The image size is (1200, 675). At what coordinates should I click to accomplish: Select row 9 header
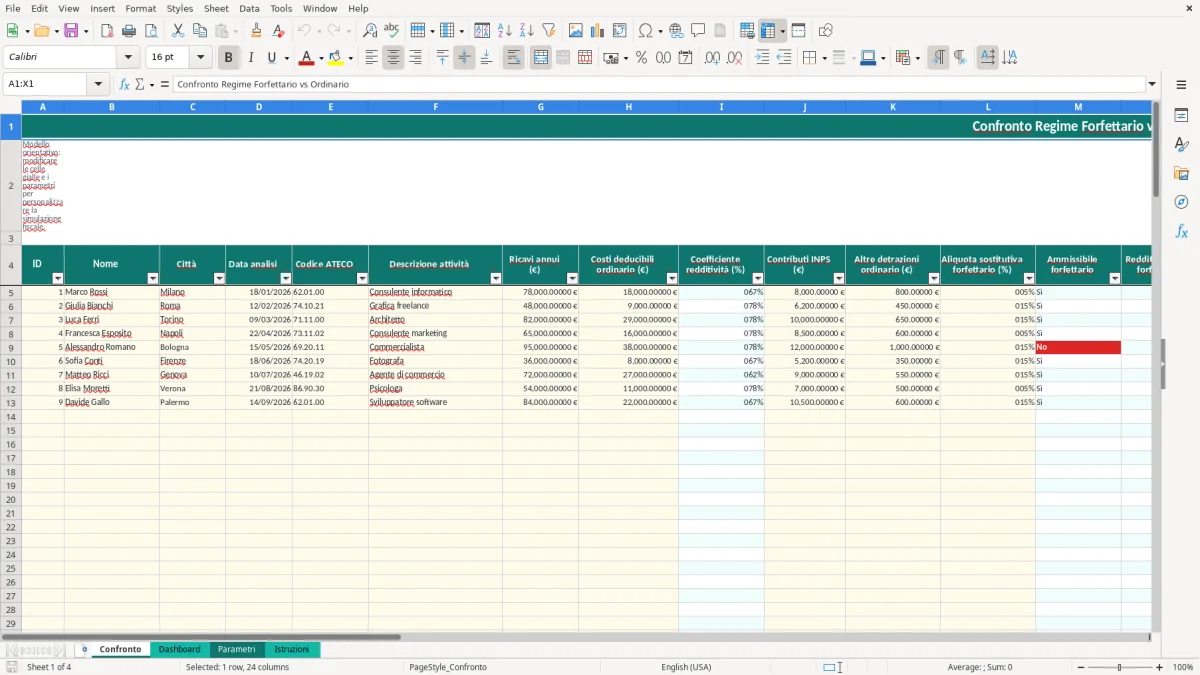point(11,347)
